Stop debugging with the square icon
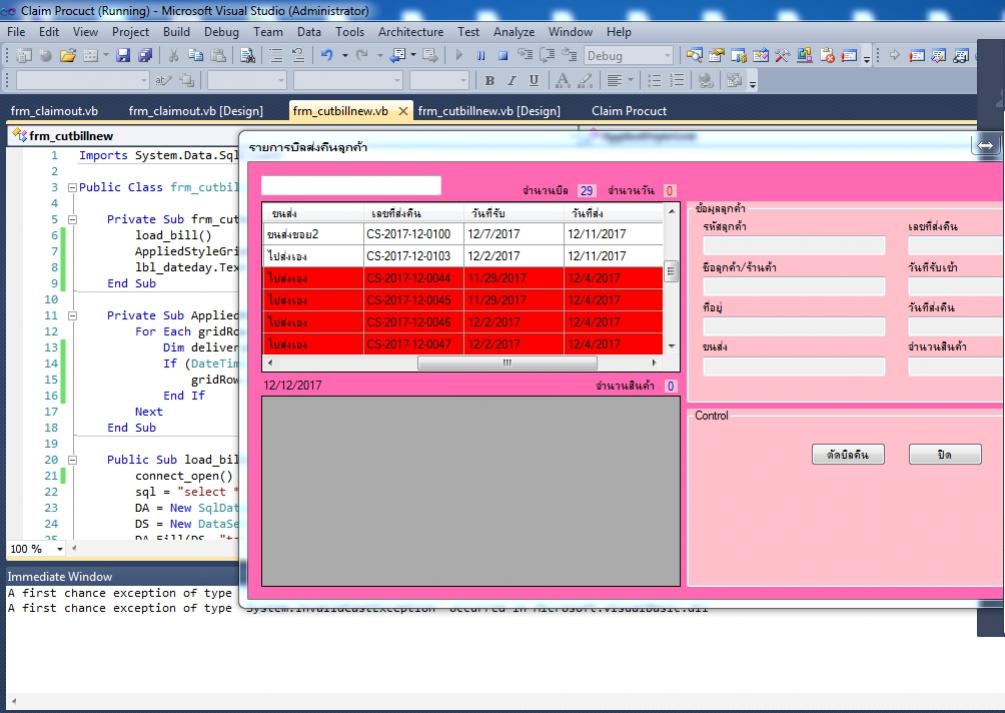 click(x=503, y=56)
